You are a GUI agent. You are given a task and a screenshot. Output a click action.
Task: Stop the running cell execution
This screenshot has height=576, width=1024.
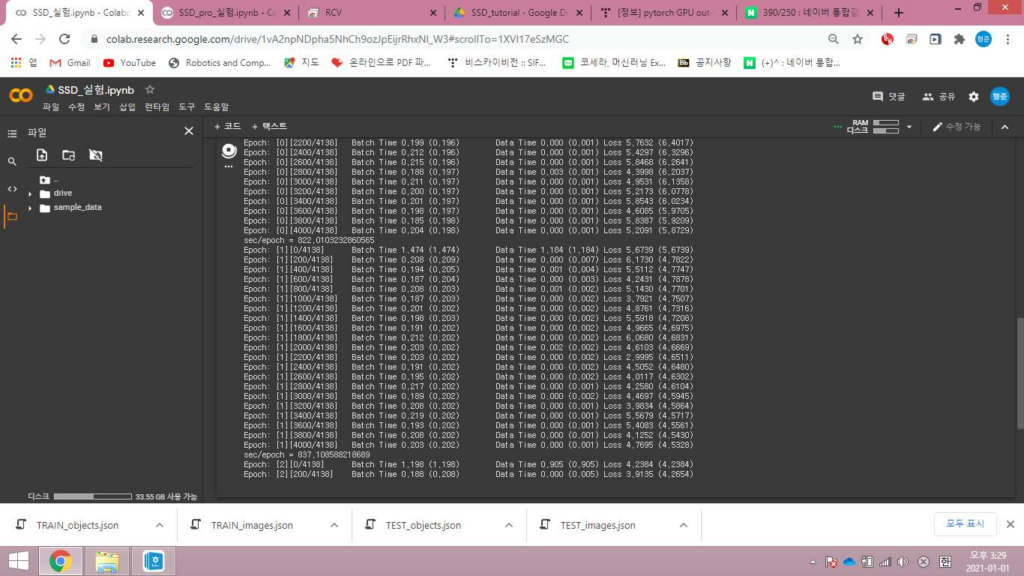[229, 151]
